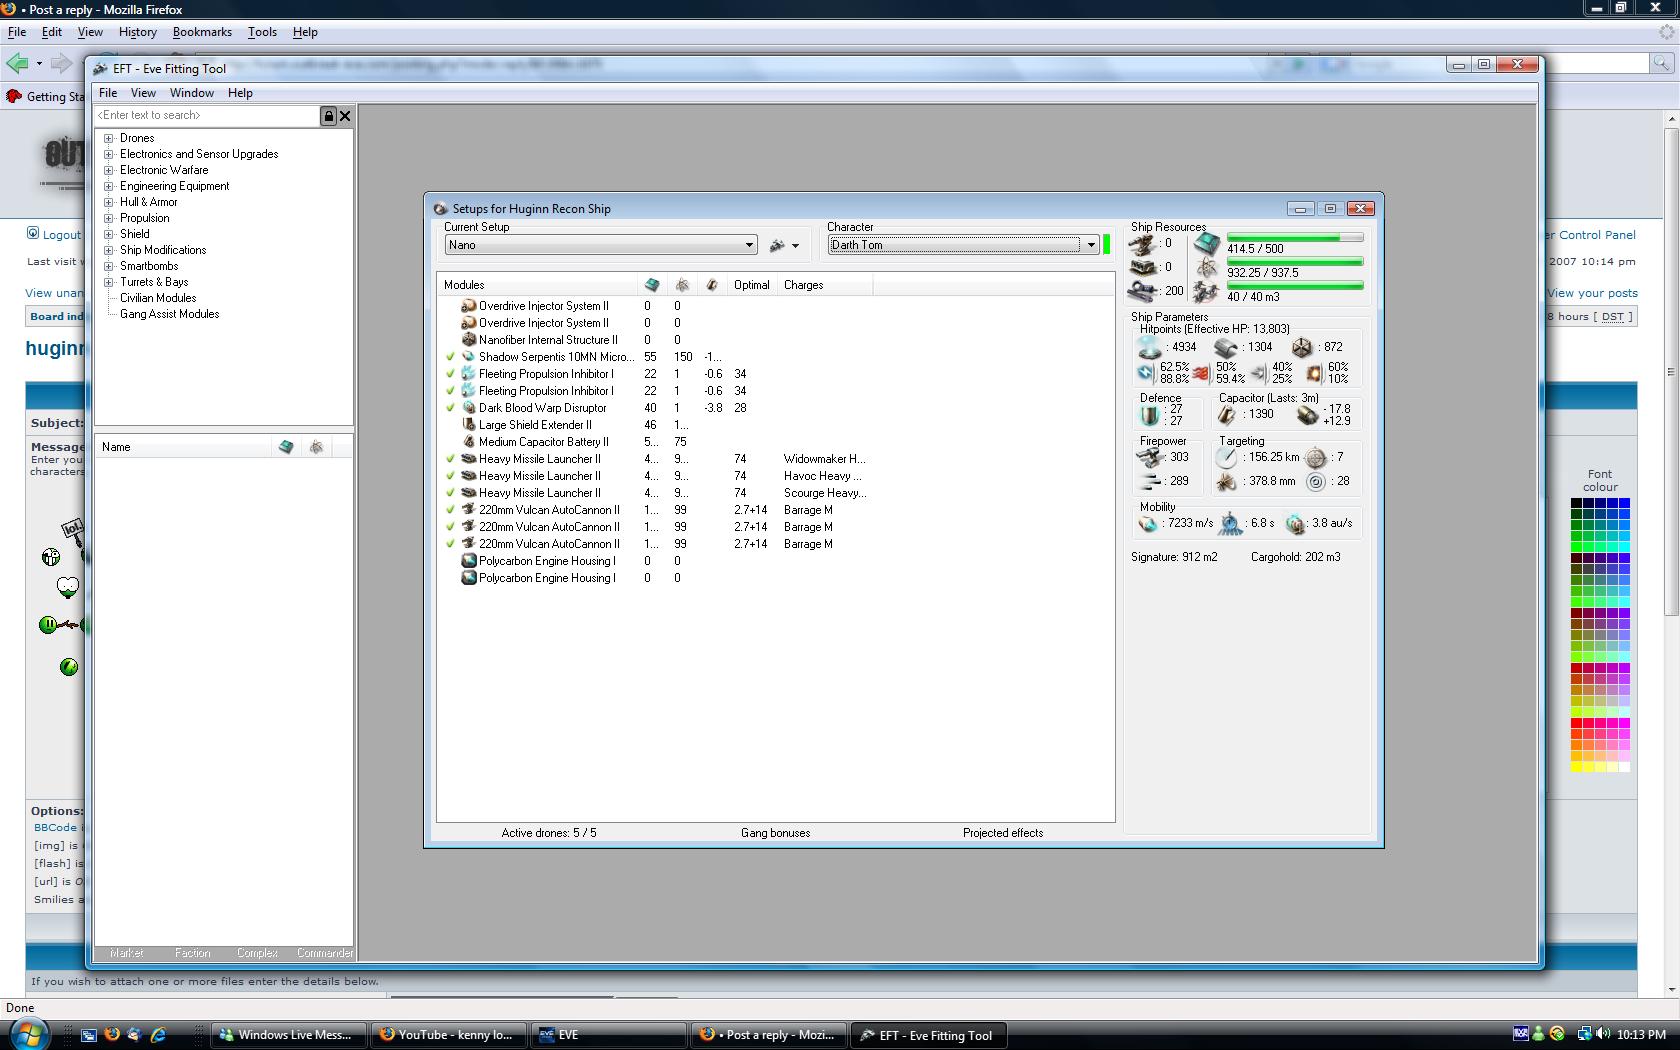Click the launcher hardpoints icon in Ship Resources
The height and width of the screenshot is (1050, 1680).
(1142, 268)
